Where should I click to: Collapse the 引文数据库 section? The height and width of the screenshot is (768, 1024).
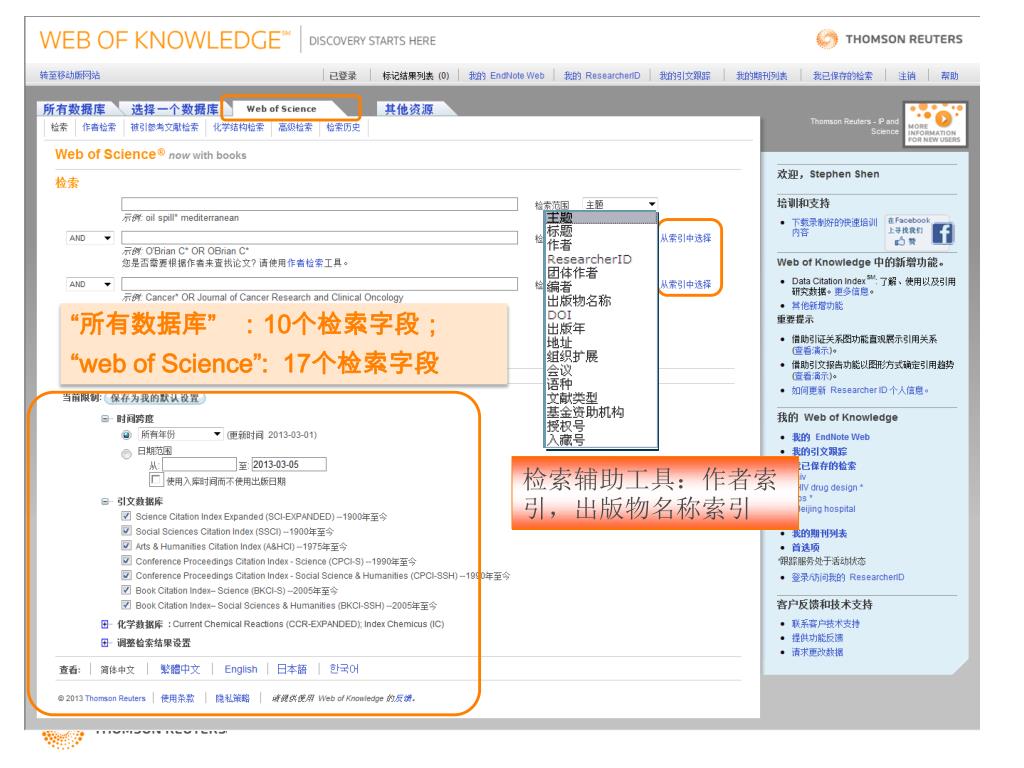[105, 502]
